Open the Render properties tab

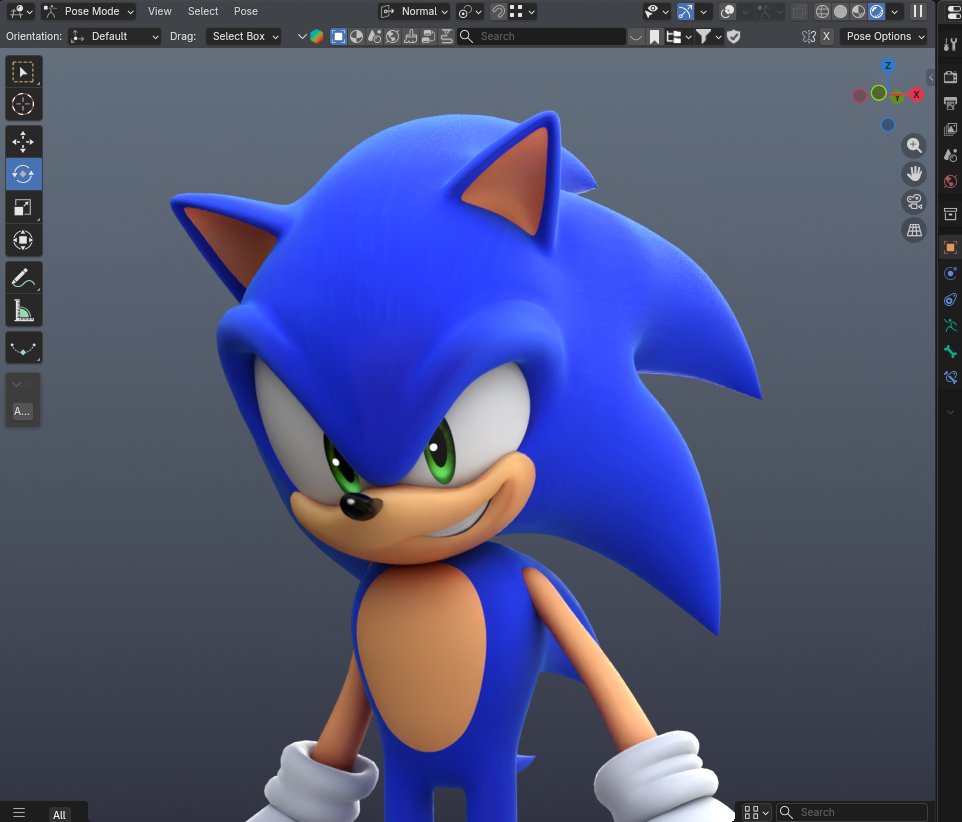950,77
